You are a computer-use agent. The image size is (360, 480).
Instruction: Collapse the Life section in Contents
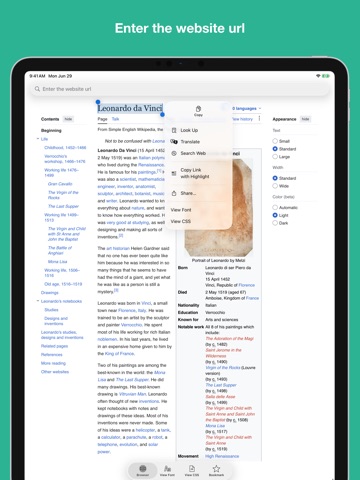38,139
